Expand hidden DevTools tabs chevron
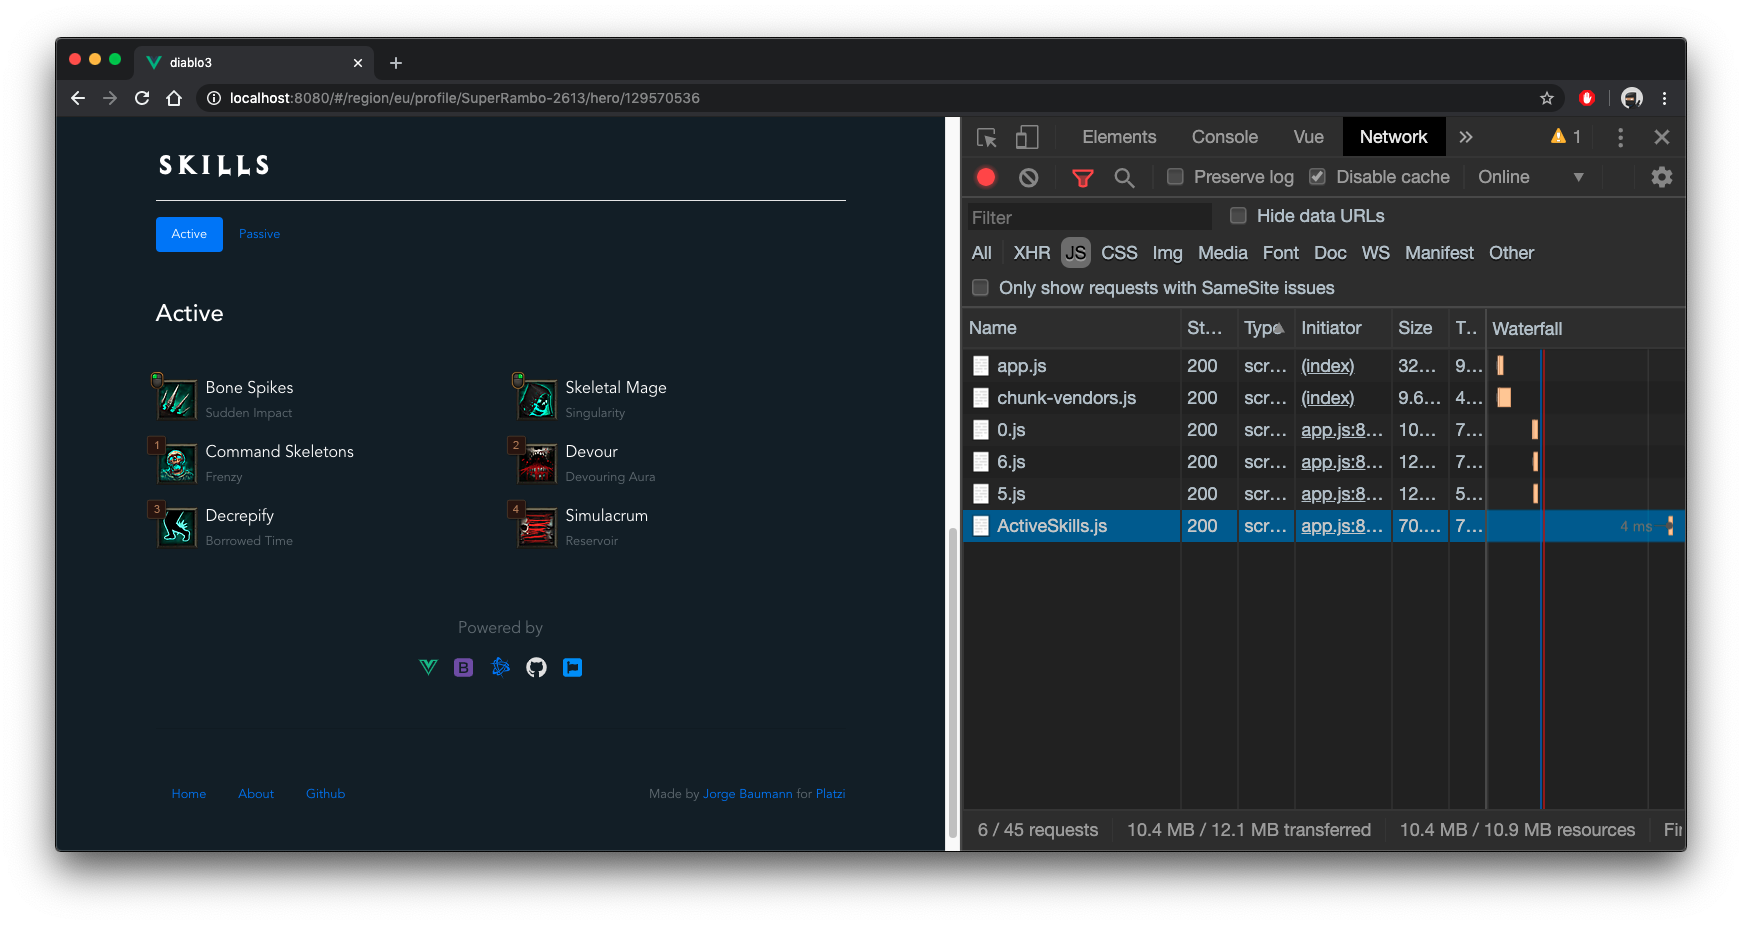 1465,137
